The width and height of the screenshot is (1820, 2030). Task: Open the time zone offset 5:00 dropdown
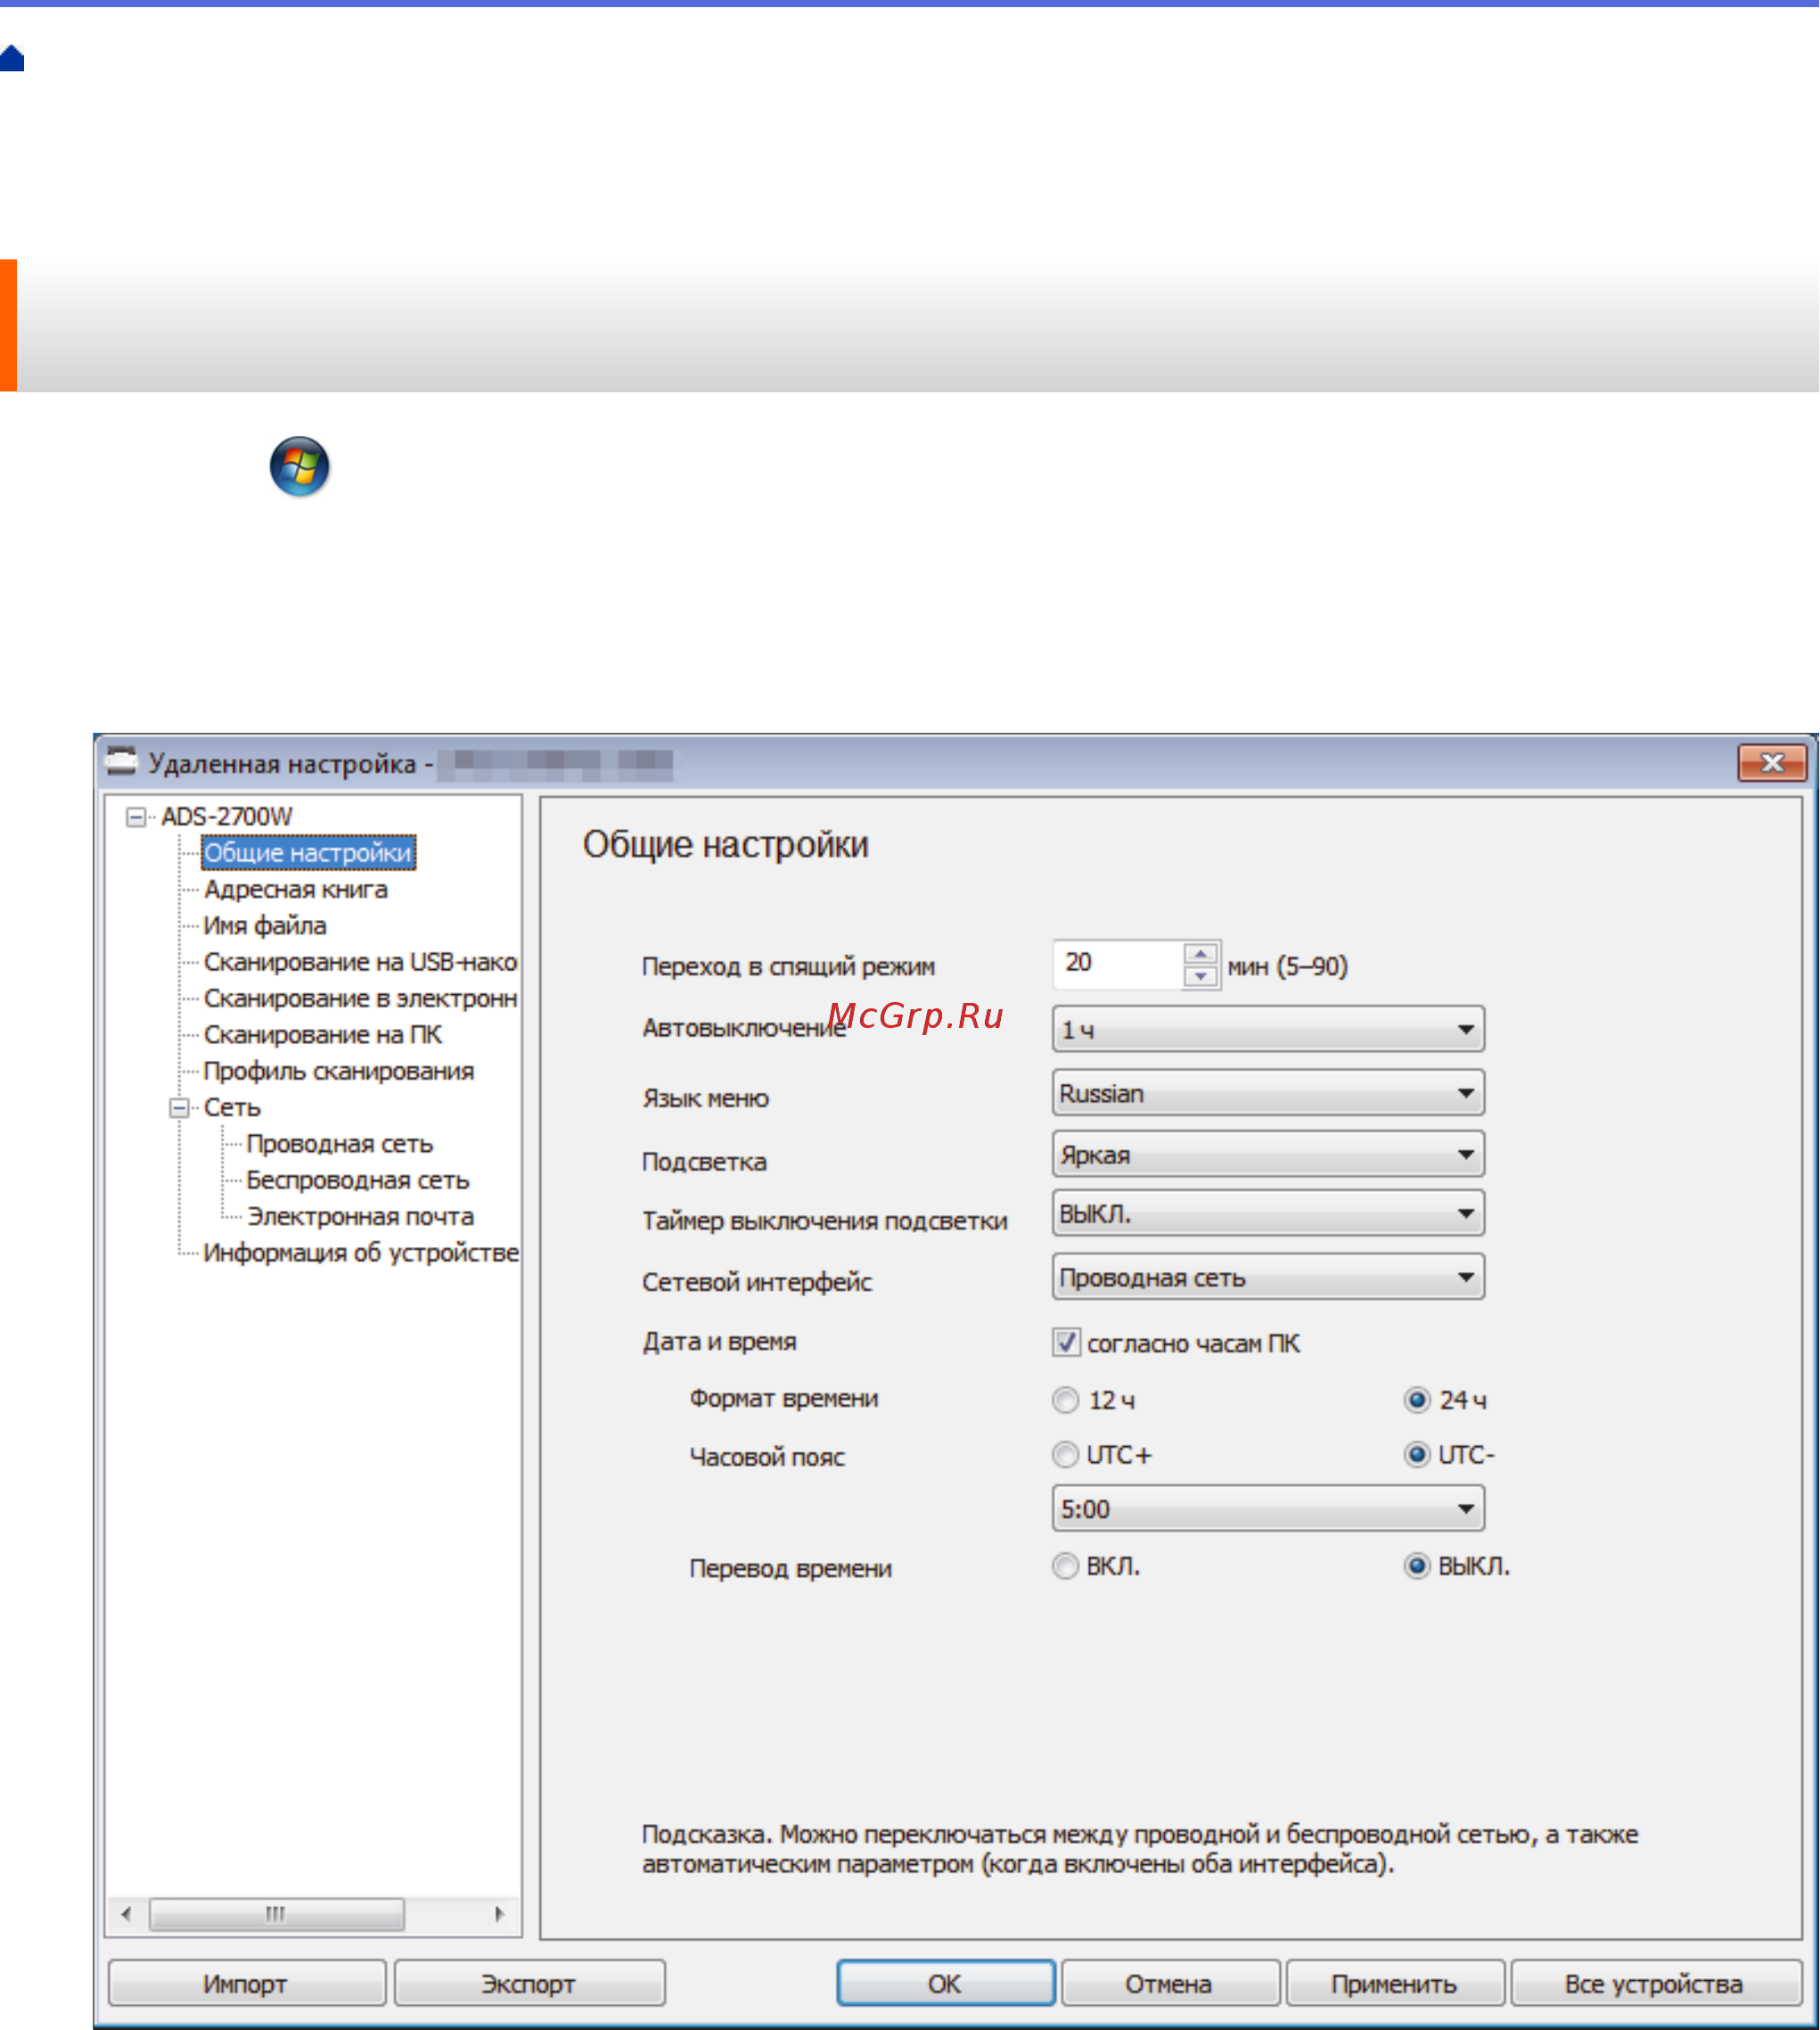pos(1268,1508)
